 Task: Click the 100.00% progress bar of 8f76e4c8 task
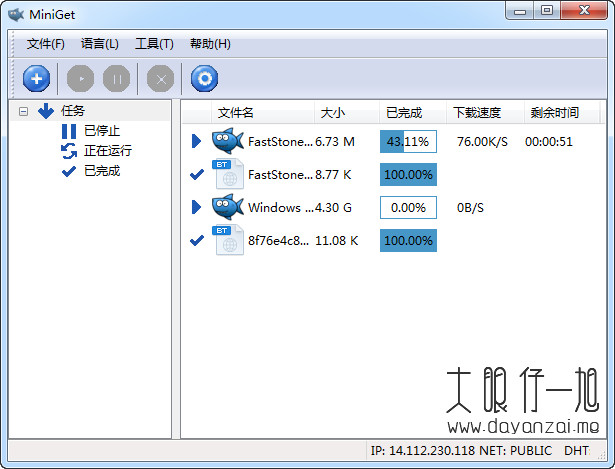(x=408, y=240)
